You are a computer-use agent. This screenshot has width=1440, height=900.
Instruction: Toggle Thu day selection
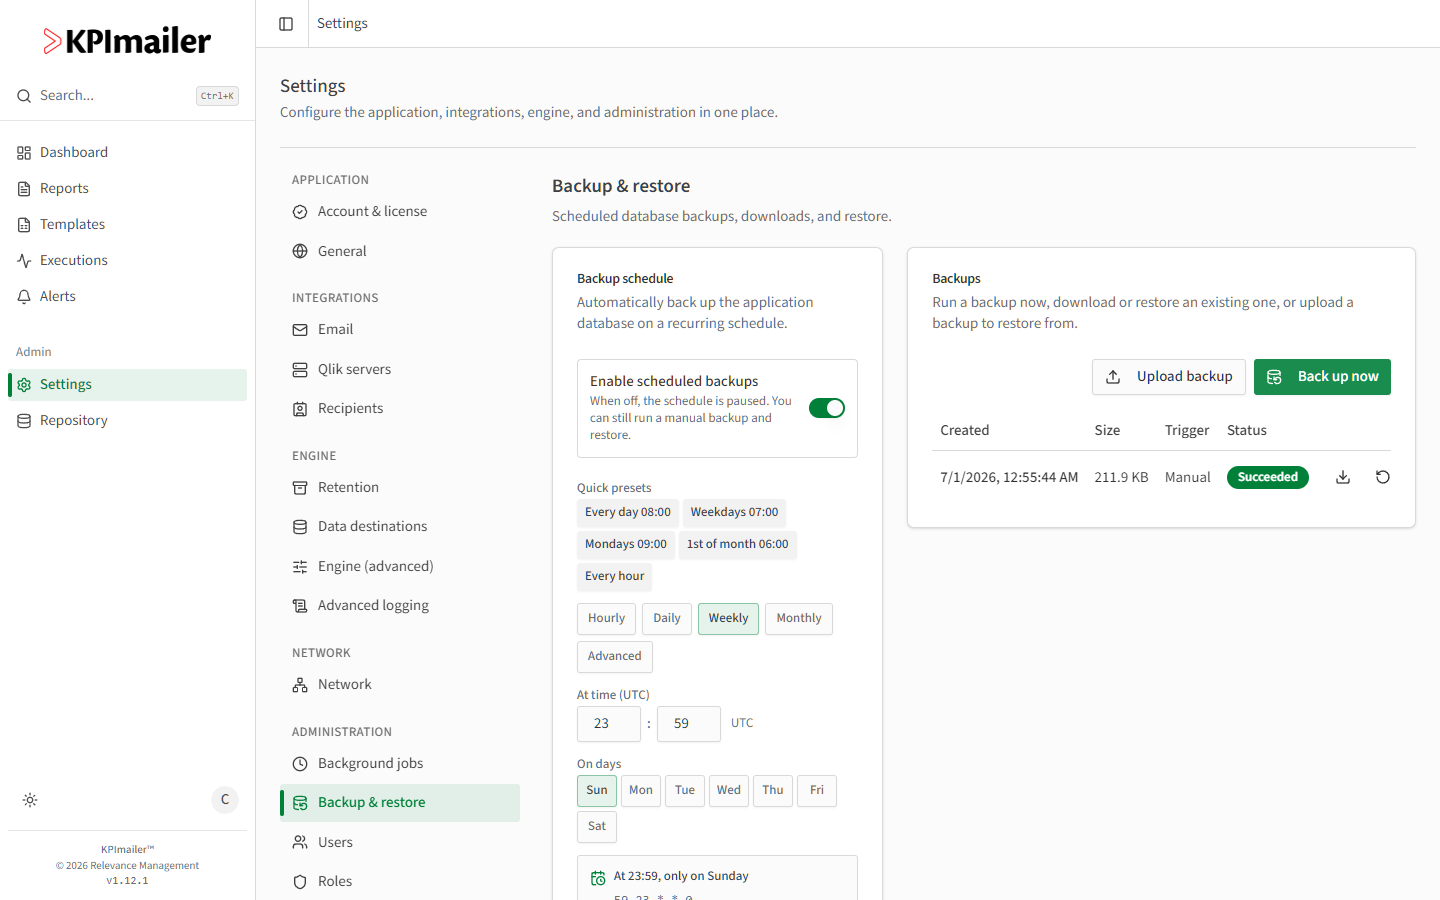coord(773,791)
